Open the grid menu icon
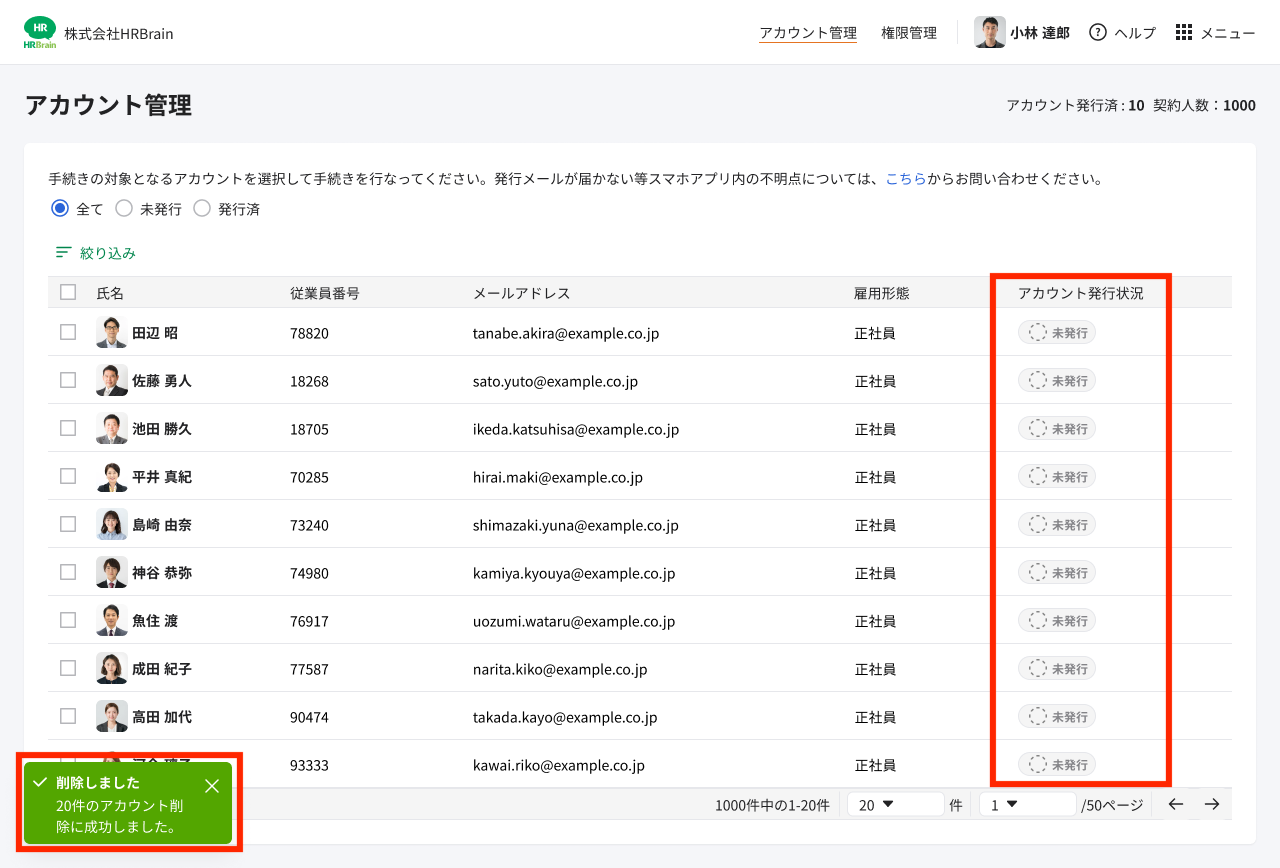 click(x=1184, y=32)
